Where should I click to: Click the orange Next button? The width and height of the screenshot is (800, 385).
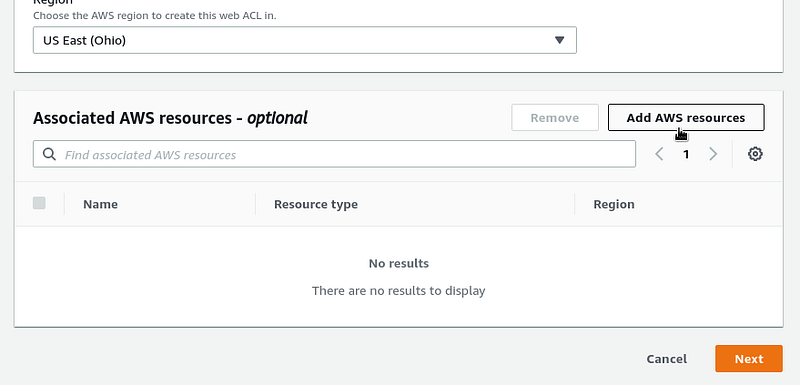pos(748,359)
